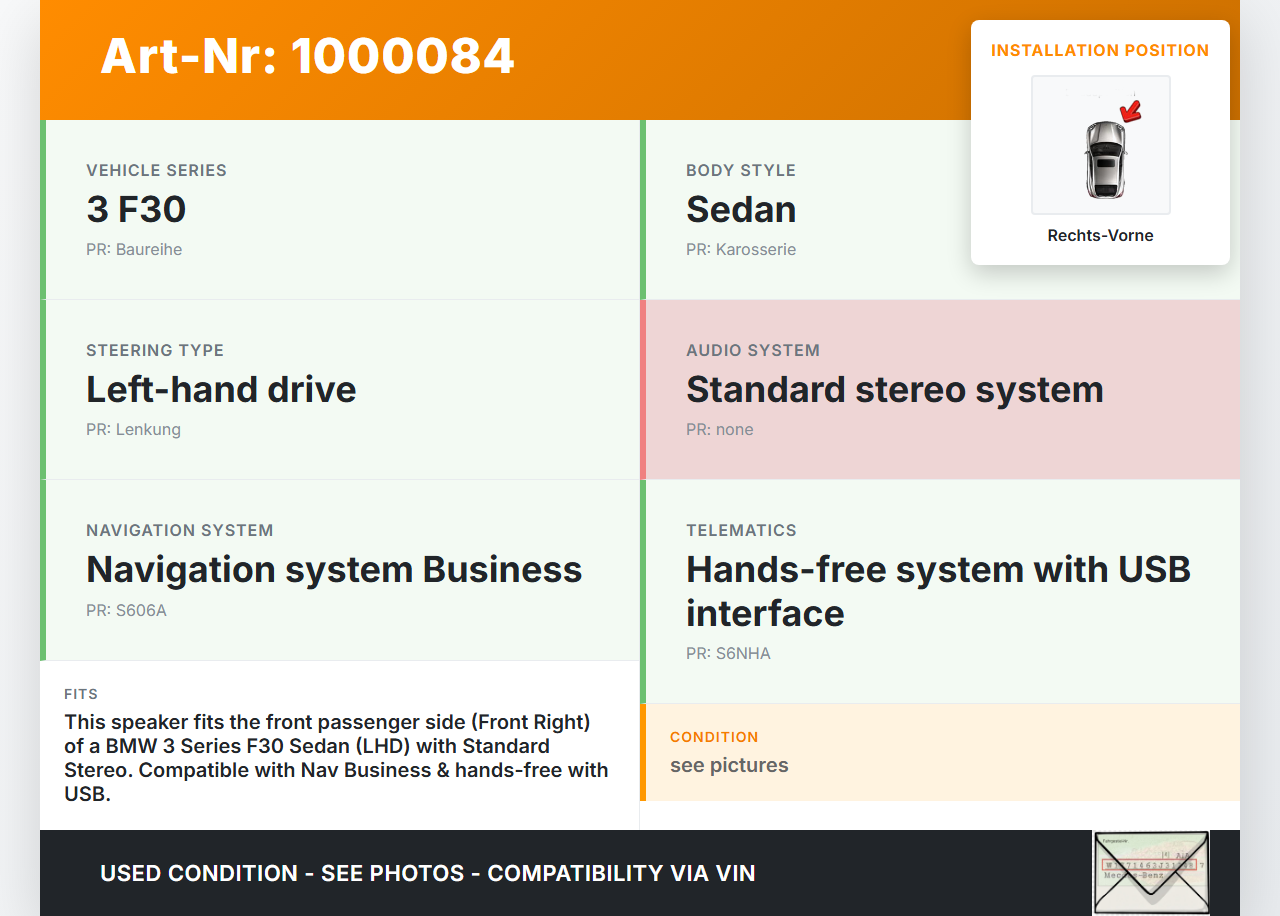Click the PR: S606A code
The height and width of the screenshot is (916, 1280).
click(x=126, y=610)
